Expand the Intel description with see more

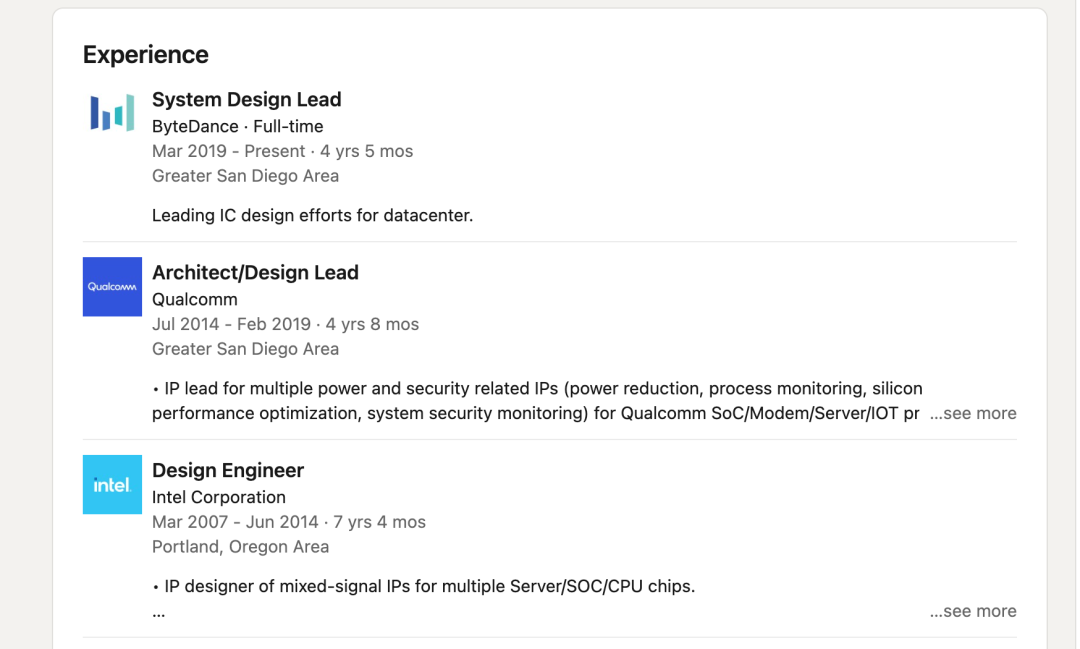[973, 611]
